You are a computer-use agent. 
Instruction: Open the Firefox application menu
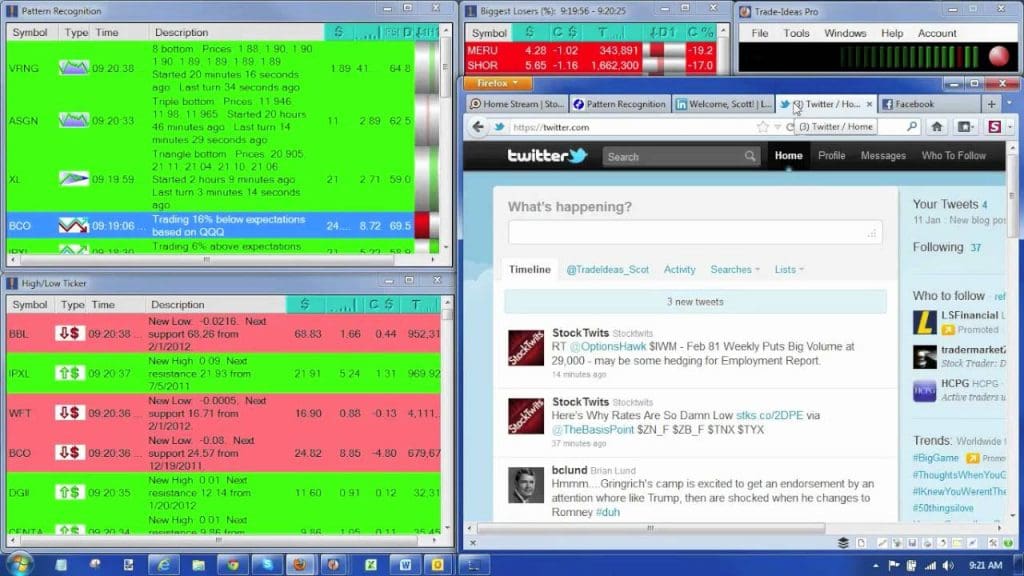497,84
